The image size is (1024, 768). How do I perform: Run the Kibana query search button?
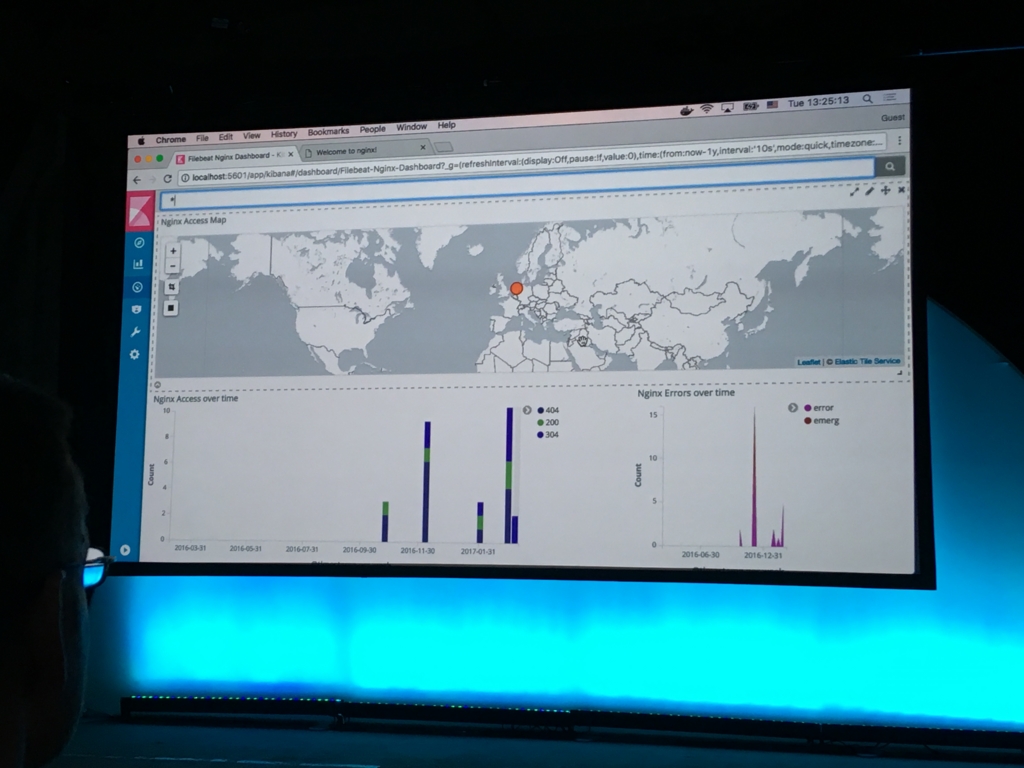click(x=889, y=167)
